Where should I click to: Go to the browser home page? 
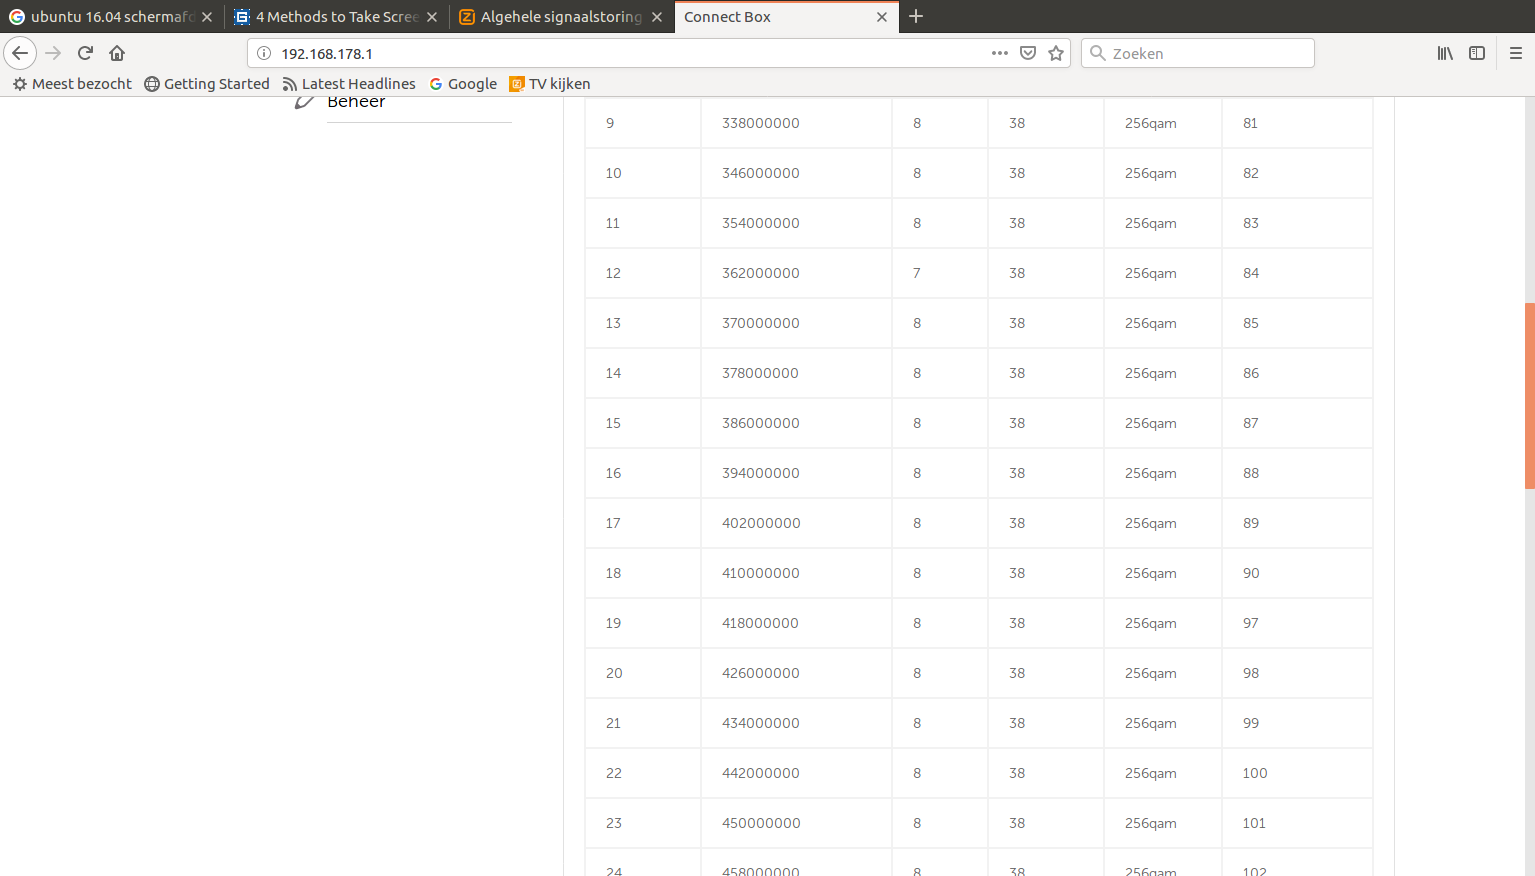pos(117,53)
